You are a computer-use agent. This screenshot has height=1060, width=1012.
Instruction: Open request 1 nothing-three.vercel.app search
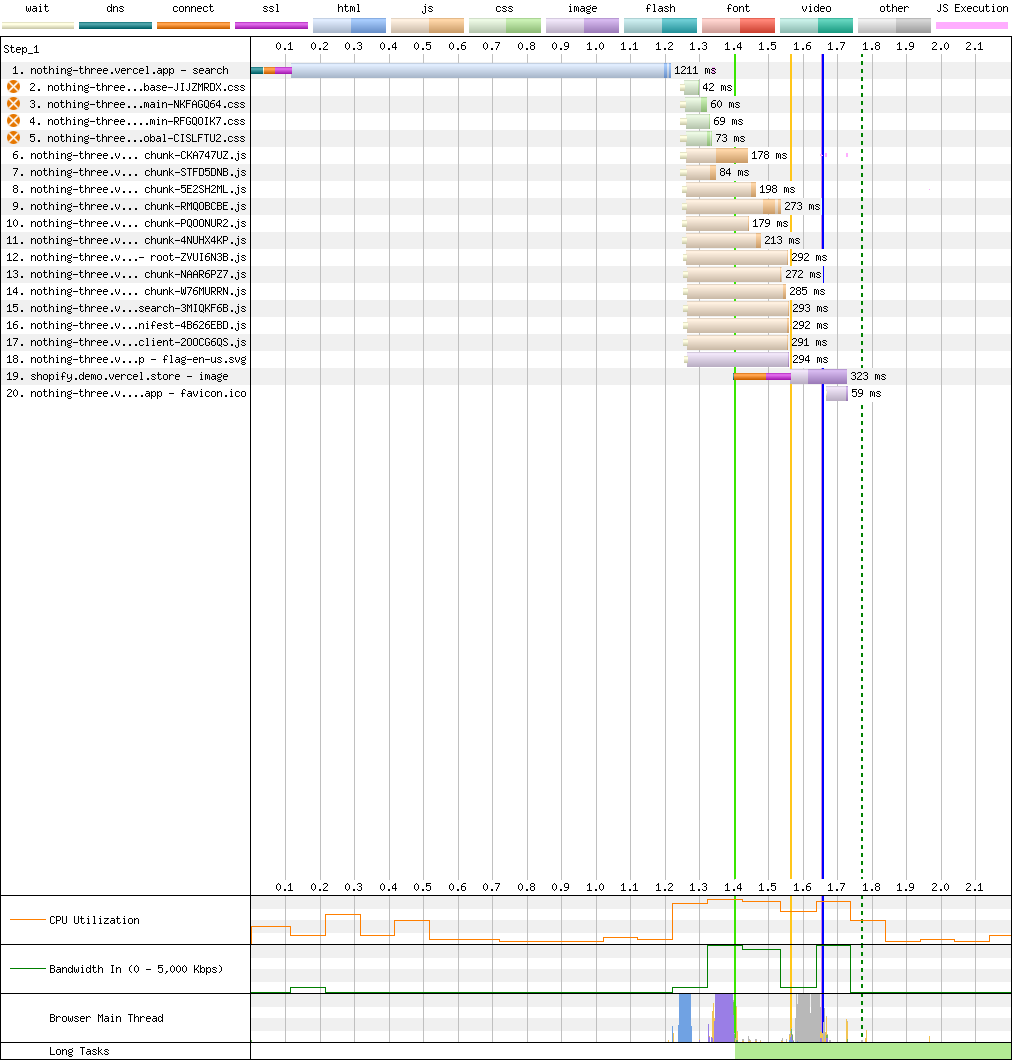pos(129,70)
